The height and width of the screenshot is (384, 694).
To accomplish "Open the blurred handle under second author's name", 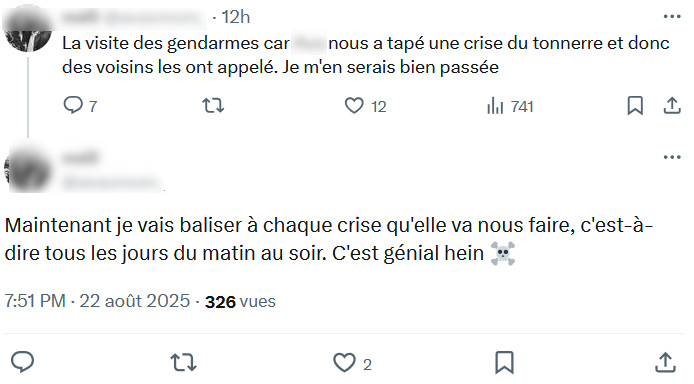I will (113, 182).
